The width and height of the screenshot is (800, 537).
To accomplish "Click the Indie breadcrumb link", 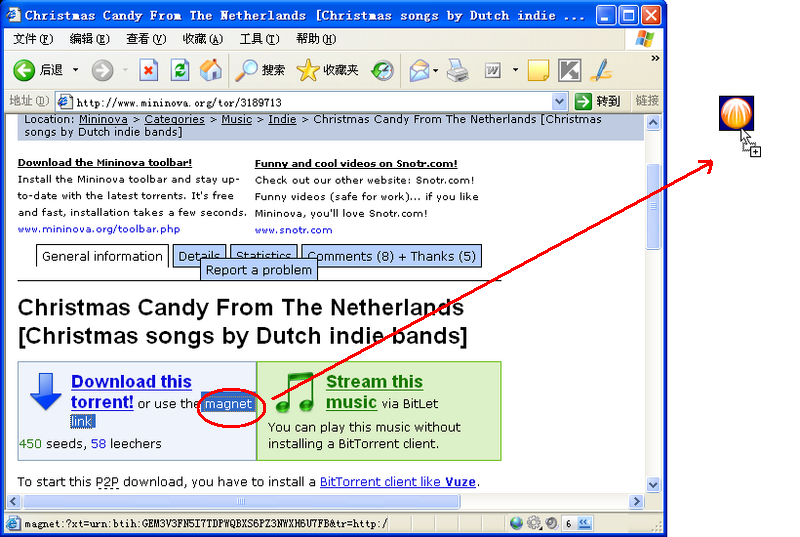I will point(282,119).
